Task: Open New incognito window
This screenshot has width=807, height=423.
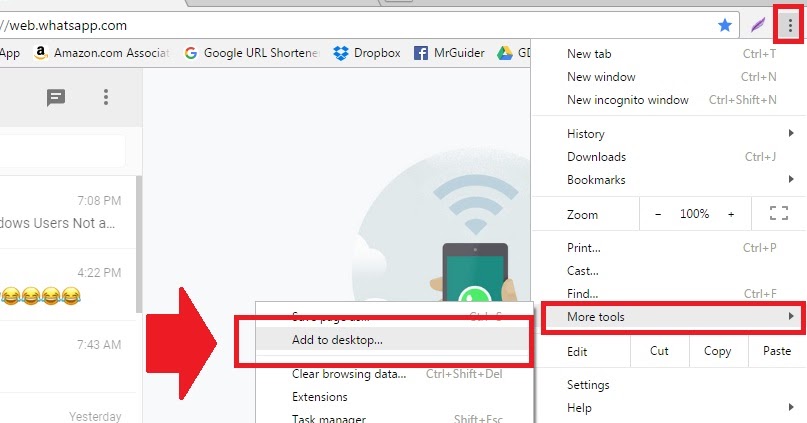Action: 669,100
